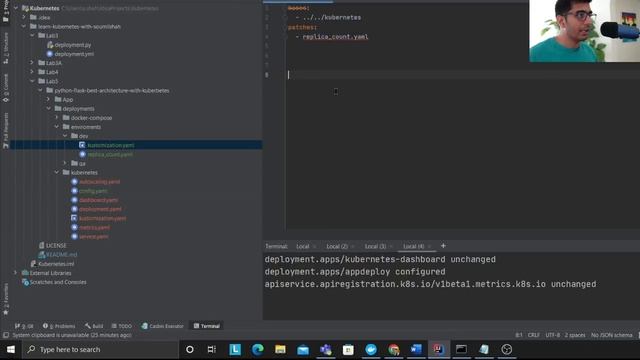Click the tool windows toggle at status bar corner

point(5,335)
